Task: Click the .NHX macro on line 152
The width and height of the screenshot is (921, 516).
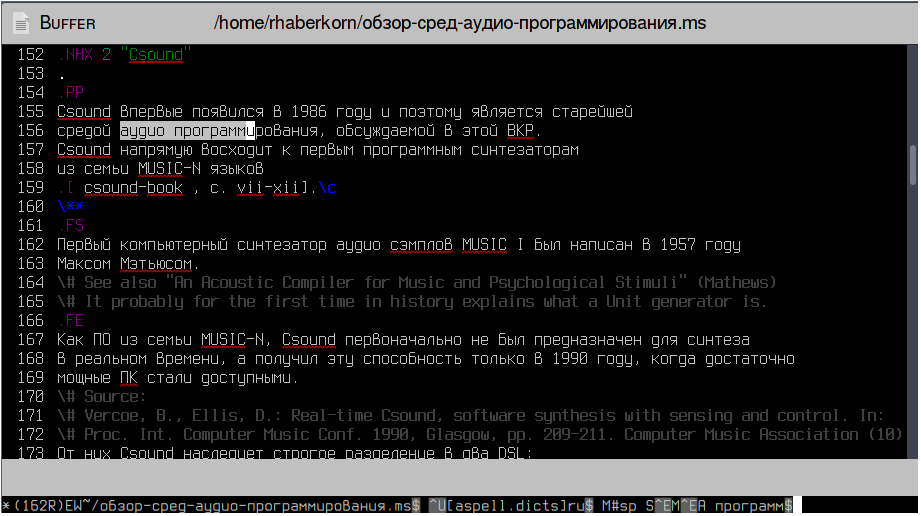Action: (x=76, y=55)
